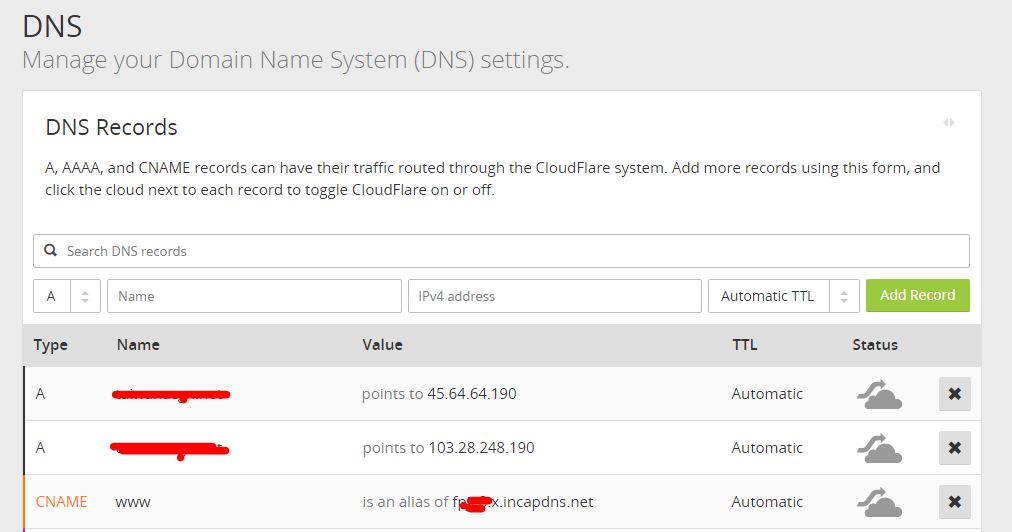Delete the www CNAME record
Screen dimensions: 1012x532
pyautogui.click(x=954, y=502)
